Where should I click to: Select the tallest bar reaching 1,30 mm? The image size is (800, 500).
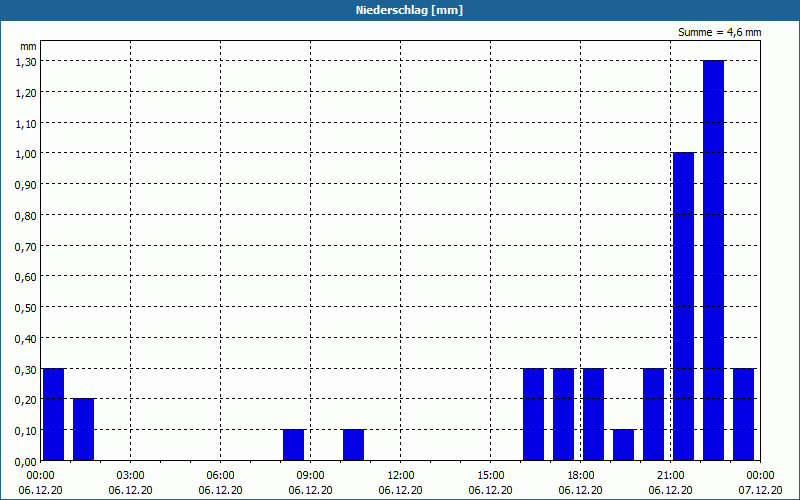click(713, 260)
